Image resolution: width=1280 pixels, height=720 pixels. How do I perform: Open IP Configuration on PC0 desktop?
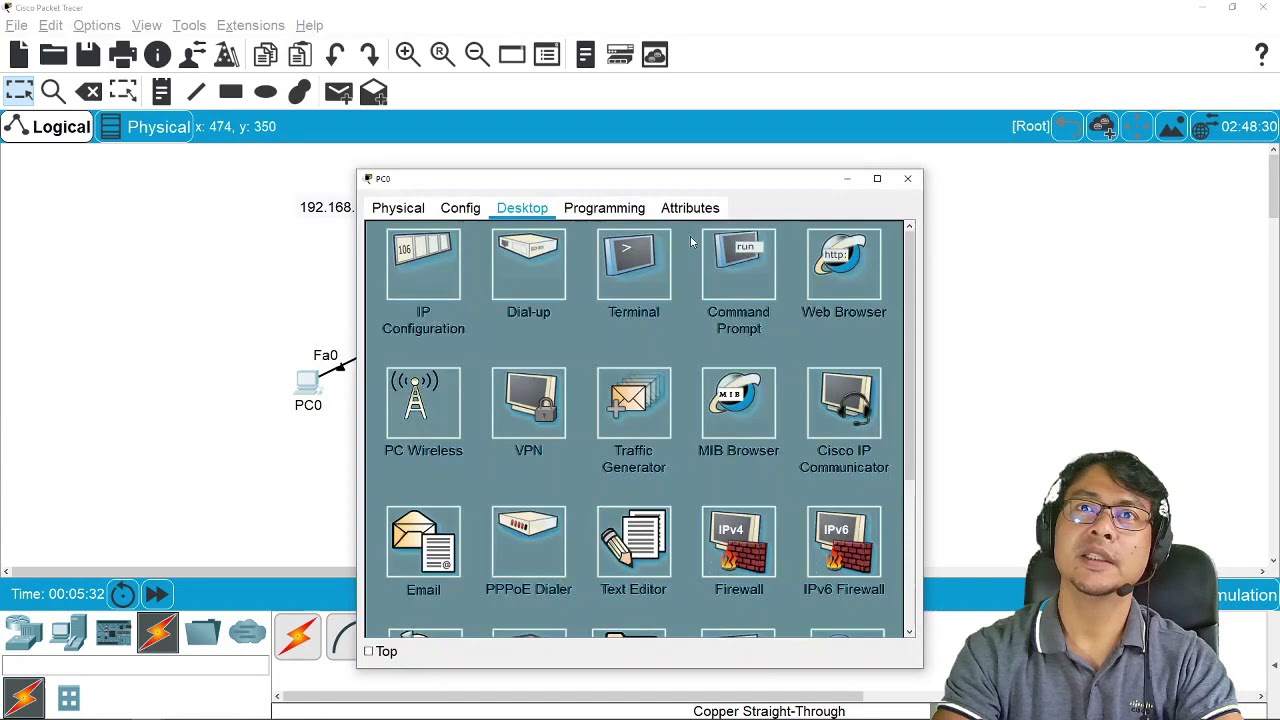[x=423, y=264]
